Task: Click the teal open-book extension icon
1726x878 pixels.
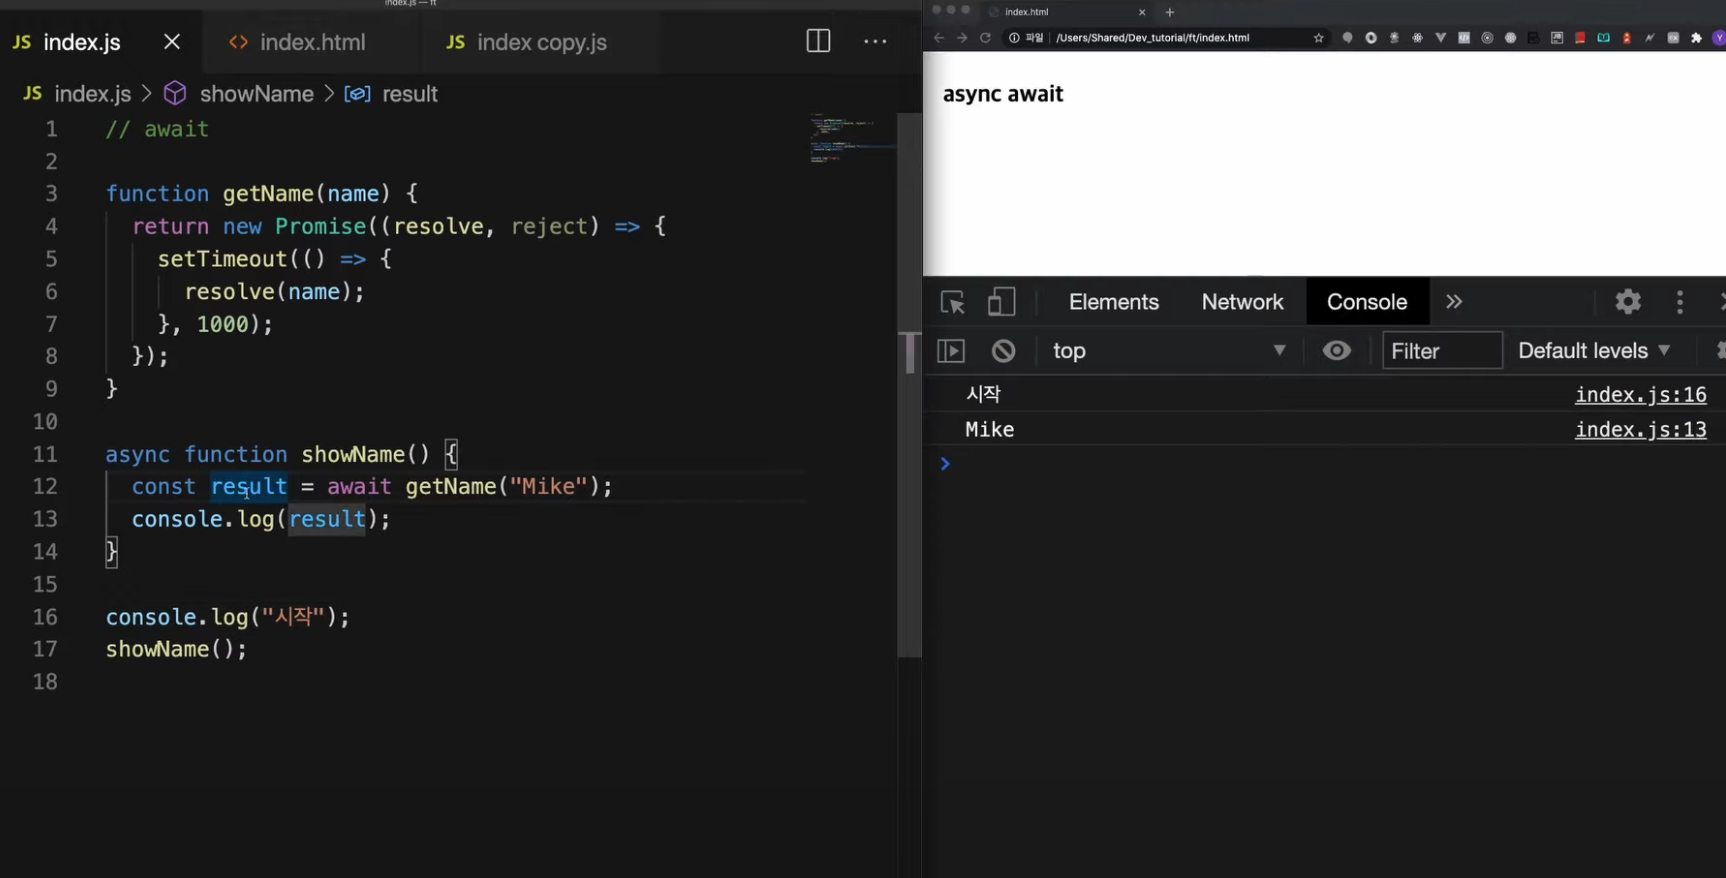Action: 1603,38
